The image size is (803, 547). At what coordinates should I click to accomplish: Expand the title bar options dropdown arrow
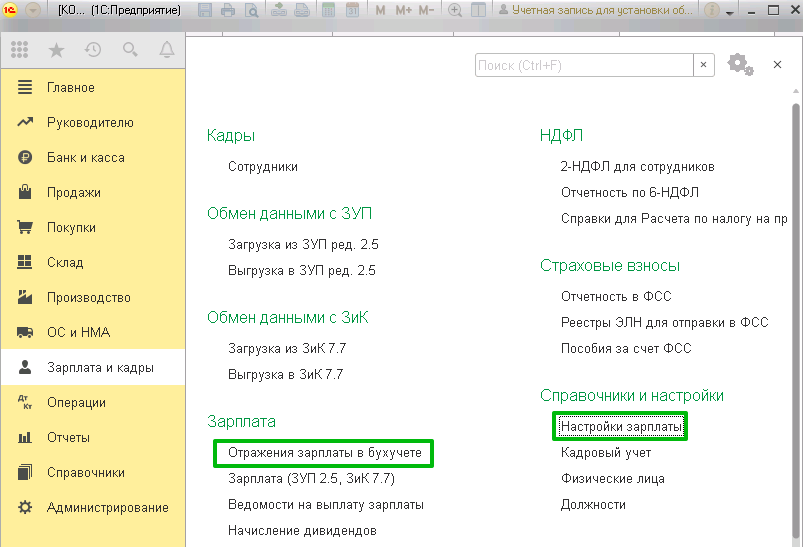(x=730, y=12)
